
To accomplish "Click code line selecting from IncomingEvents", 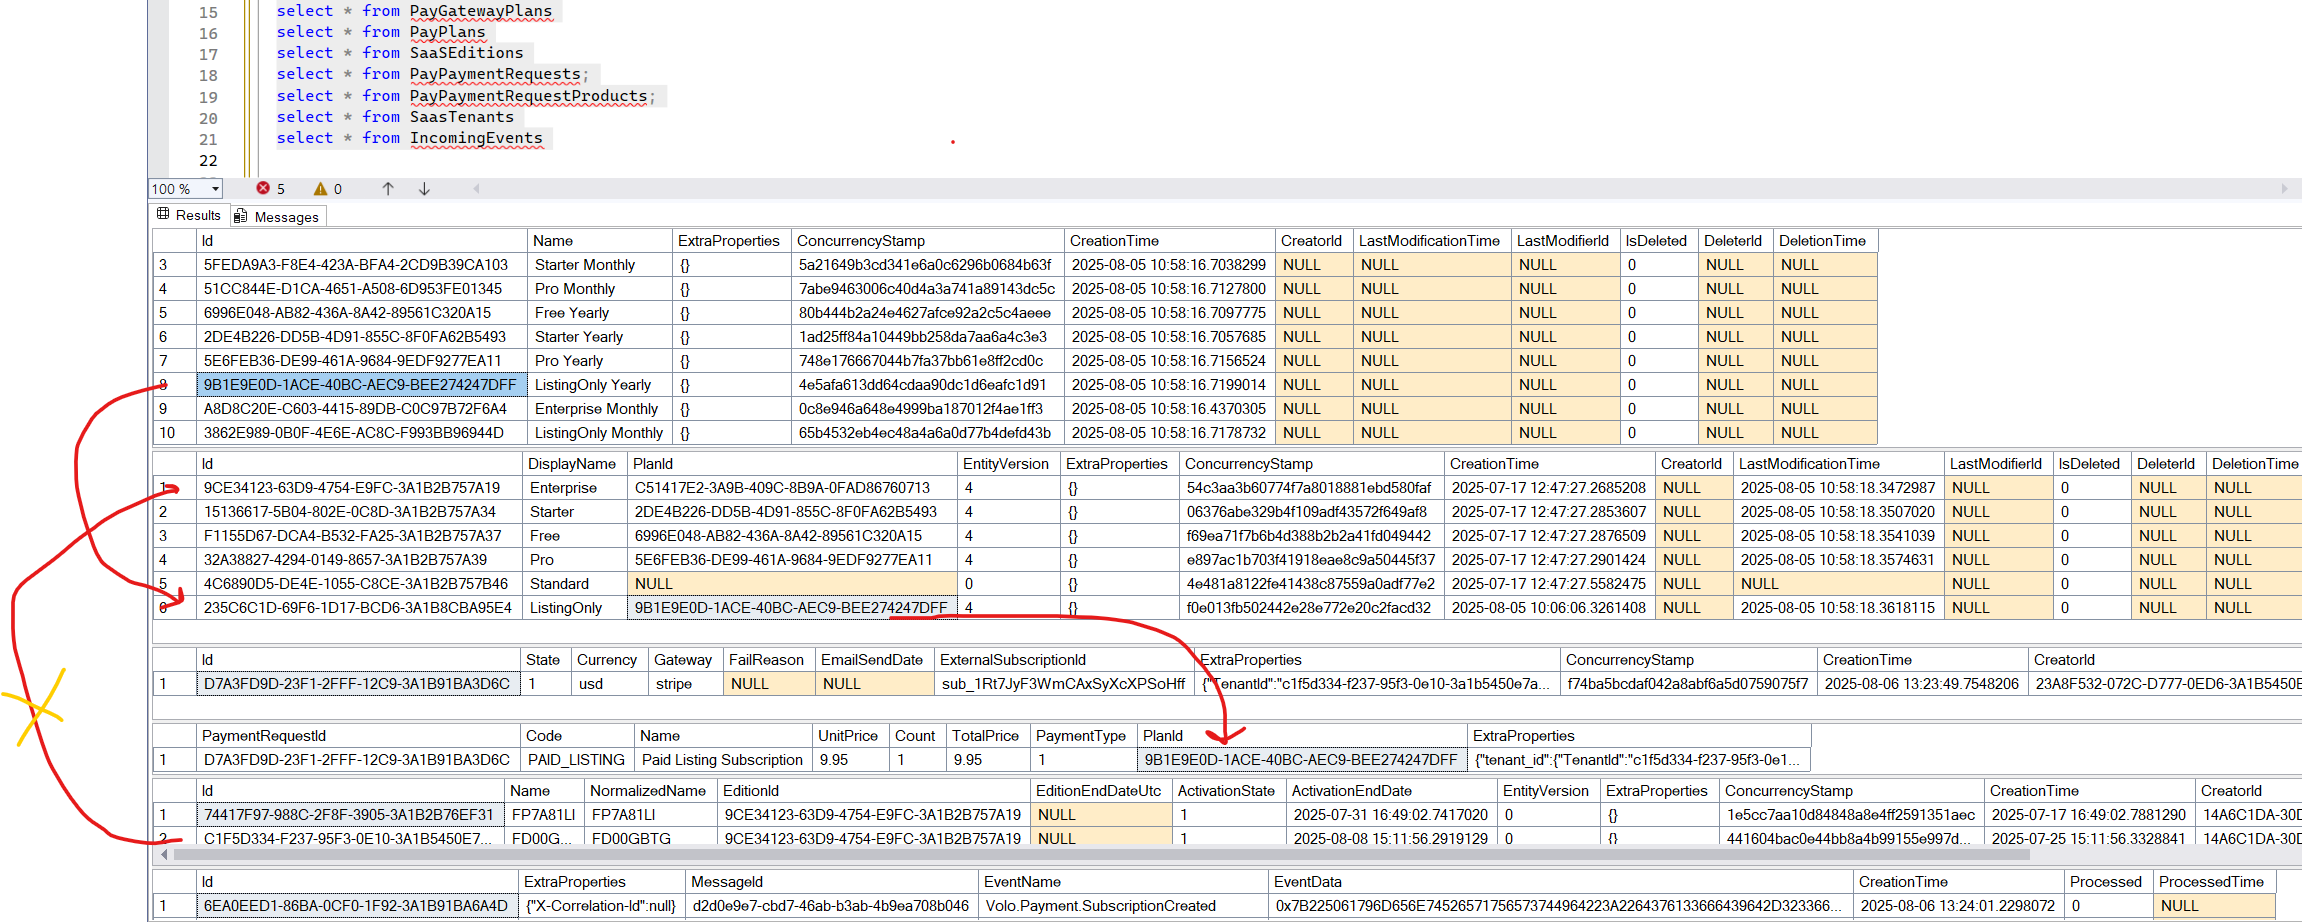I will (x=410, y=138).
